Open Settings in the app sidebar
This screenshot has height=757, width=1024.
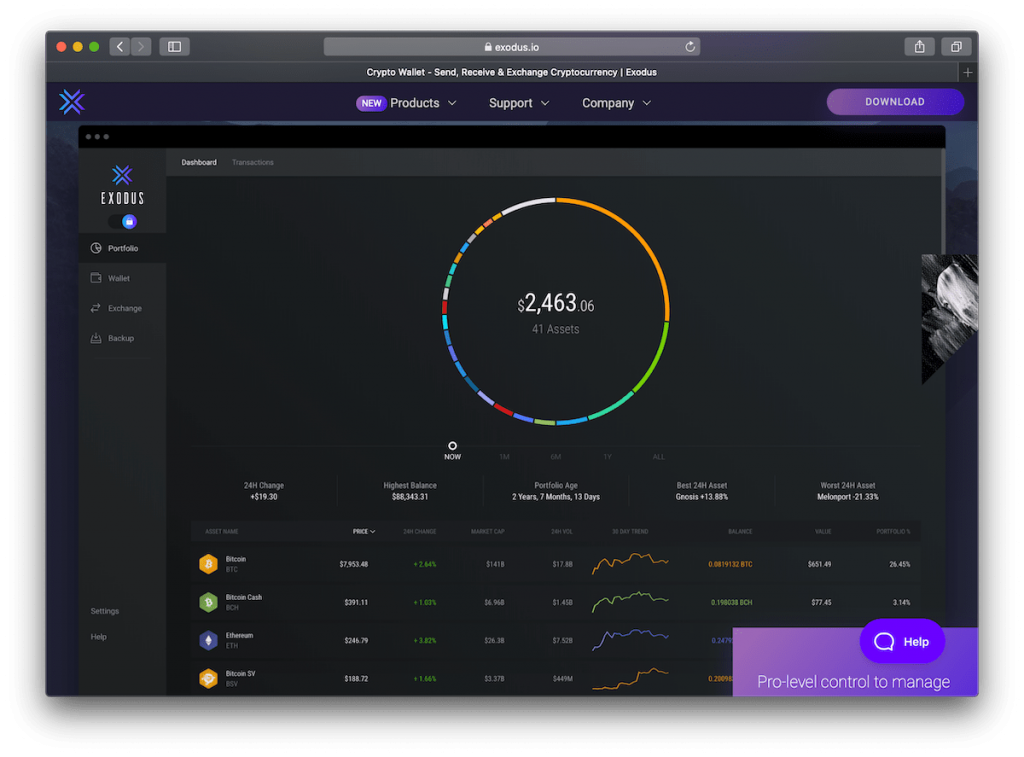pos(104,611)
